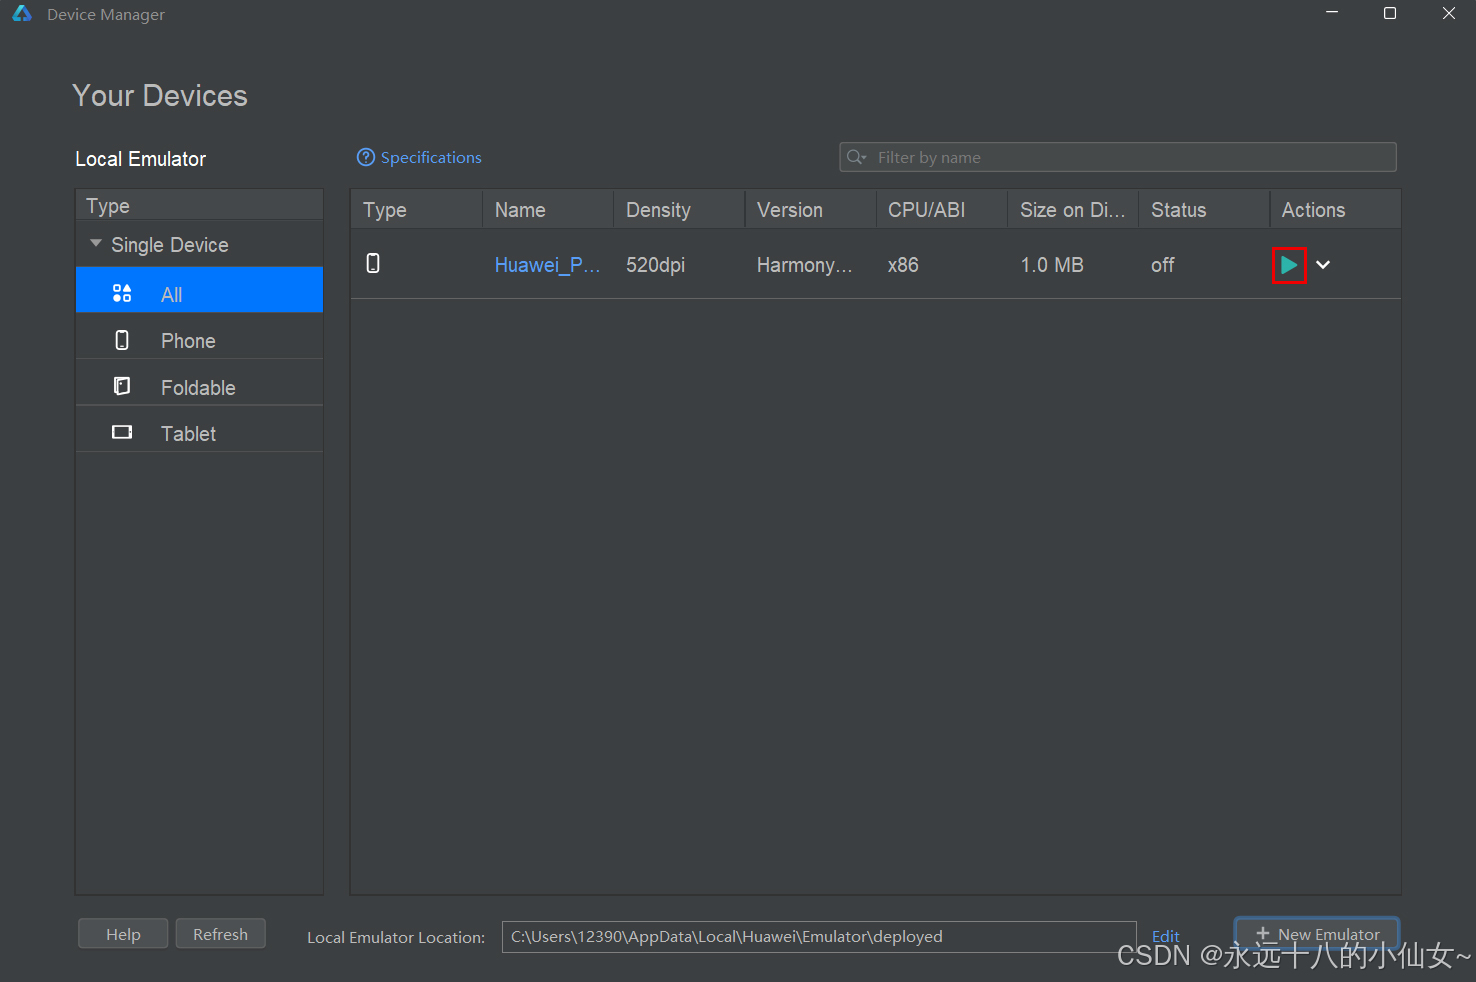
Task: Click the x86 CPU/ABI cell
Action: (903, 265)
